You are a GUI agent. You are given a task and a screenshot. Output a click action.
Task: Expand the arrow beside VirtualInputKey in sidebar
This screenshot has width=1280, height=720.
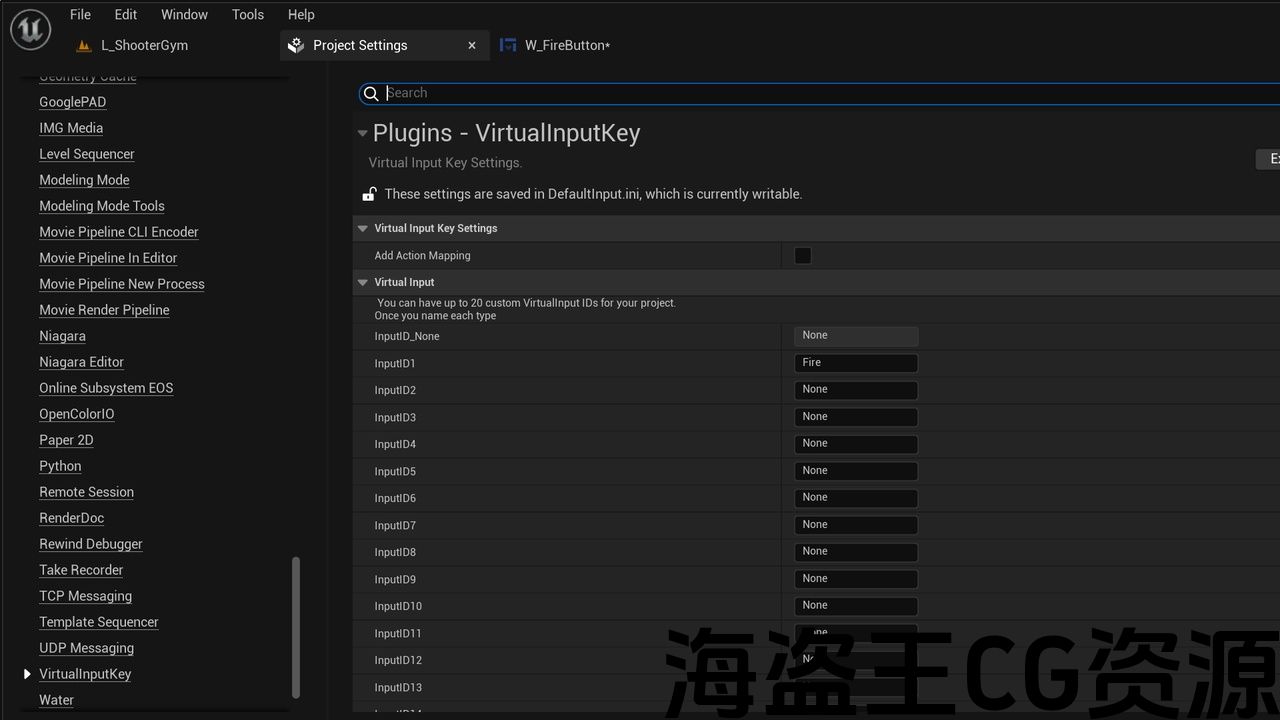pos(27,674)
